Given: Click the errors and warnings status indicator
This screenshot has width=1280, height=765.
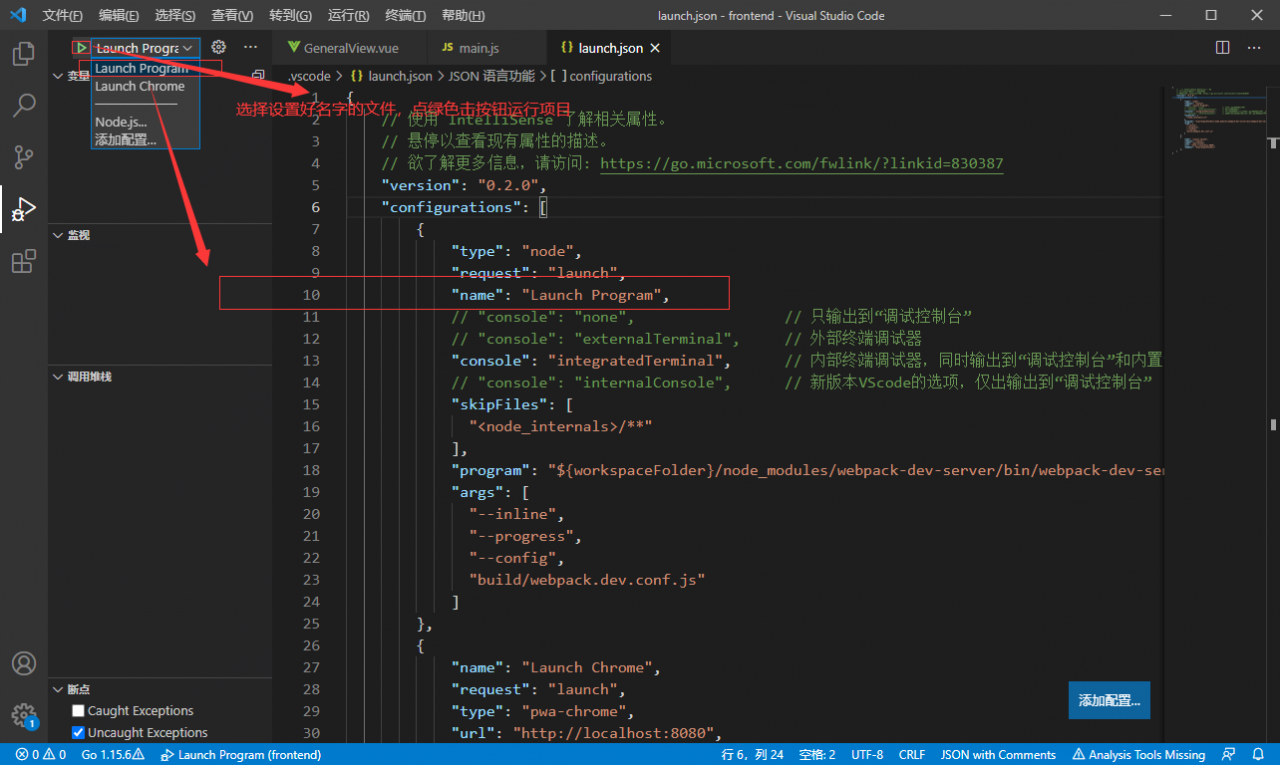Looking at the screenshot, I should 41,755.
